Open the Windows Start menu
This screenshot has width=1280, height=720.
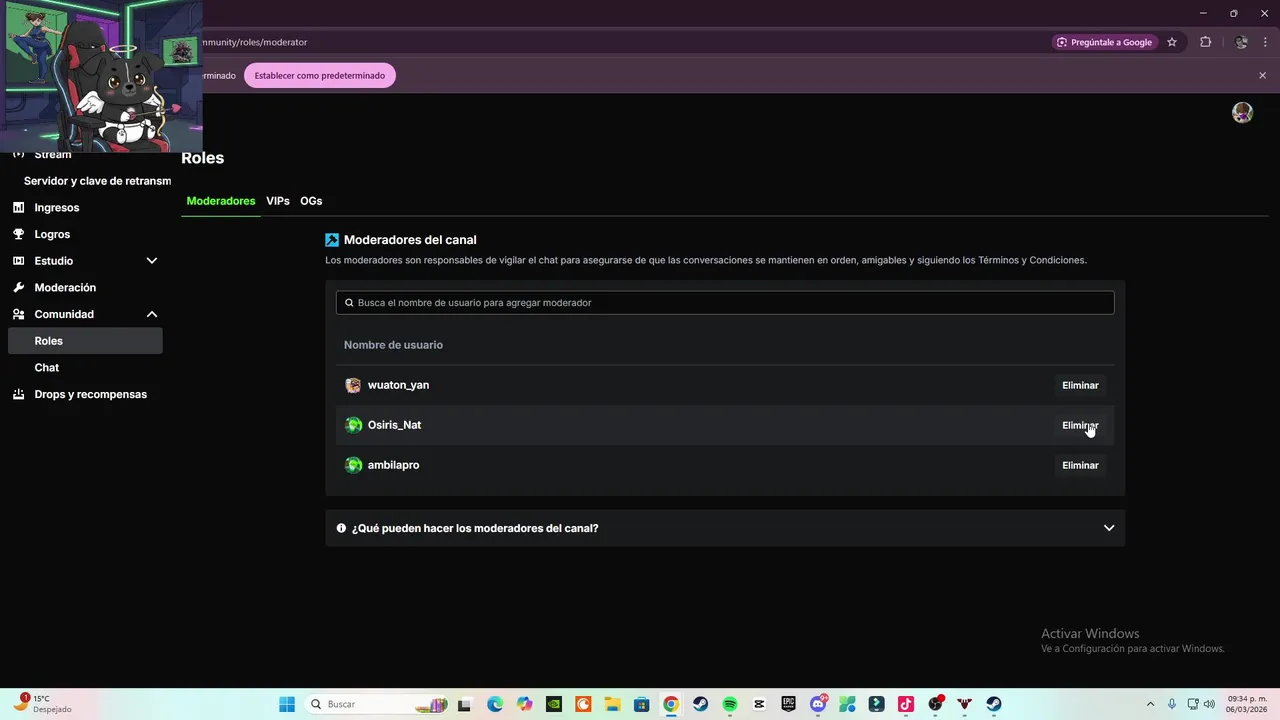(x=287, y=704)
